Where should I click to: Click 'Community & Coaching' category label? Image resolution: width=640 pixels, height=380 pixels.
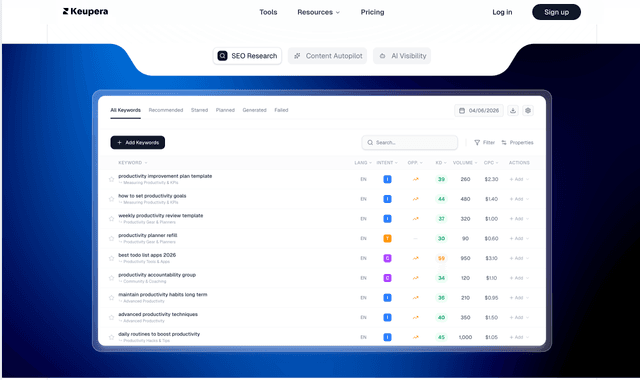point(144,282)
